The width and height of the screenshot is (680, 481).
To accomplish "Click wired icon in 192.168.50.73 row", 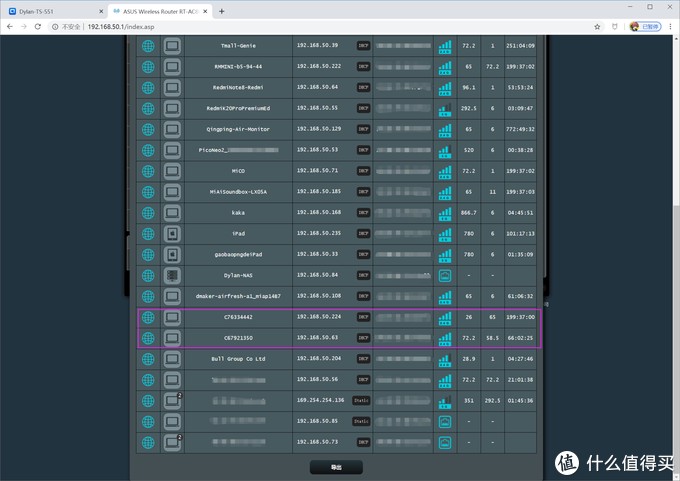I will 445,442.
